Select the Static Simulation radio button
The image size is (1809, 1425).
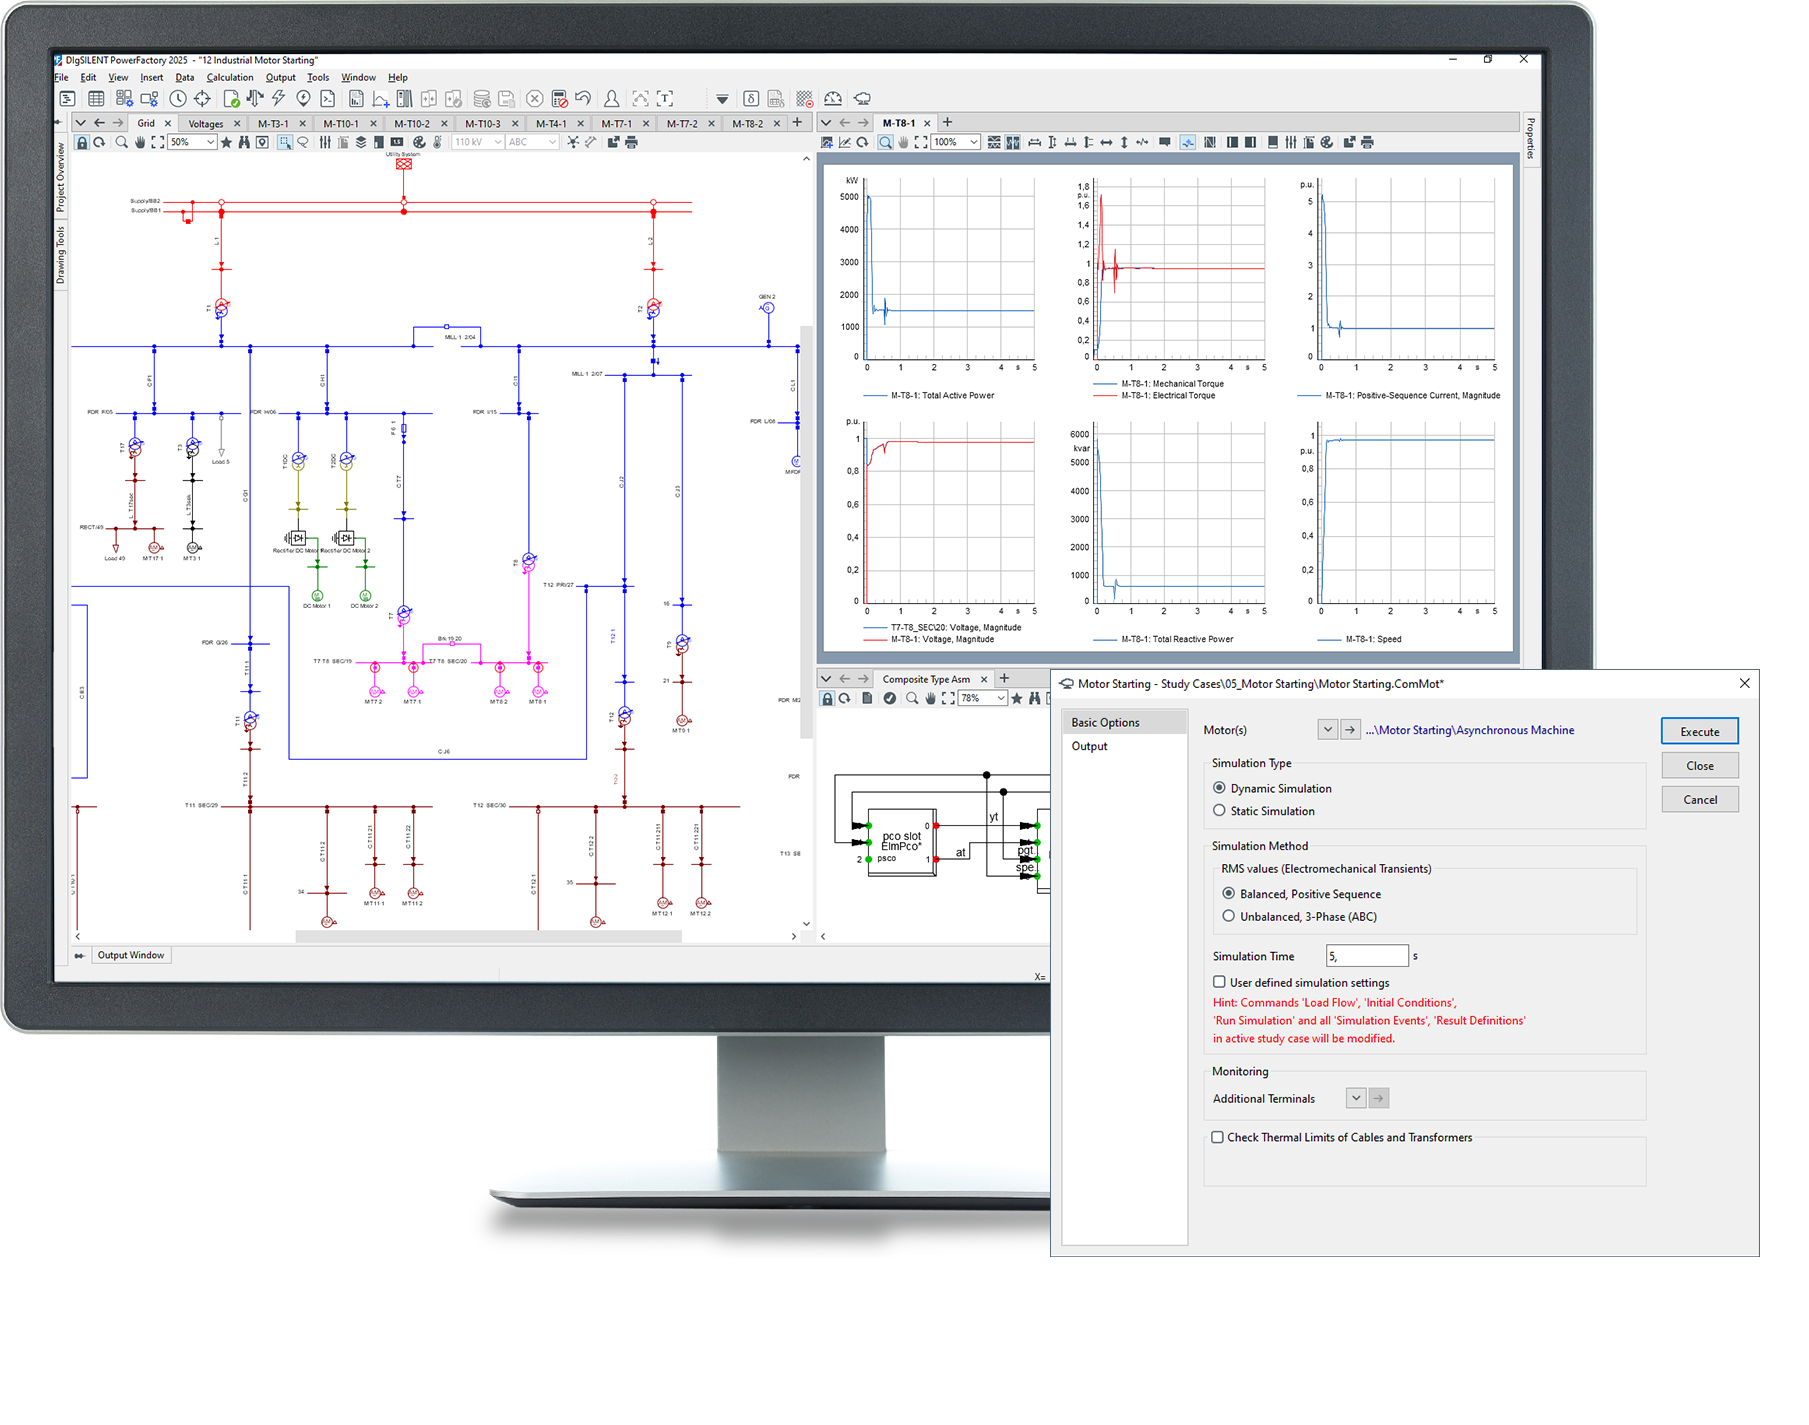coord(1219,811)
